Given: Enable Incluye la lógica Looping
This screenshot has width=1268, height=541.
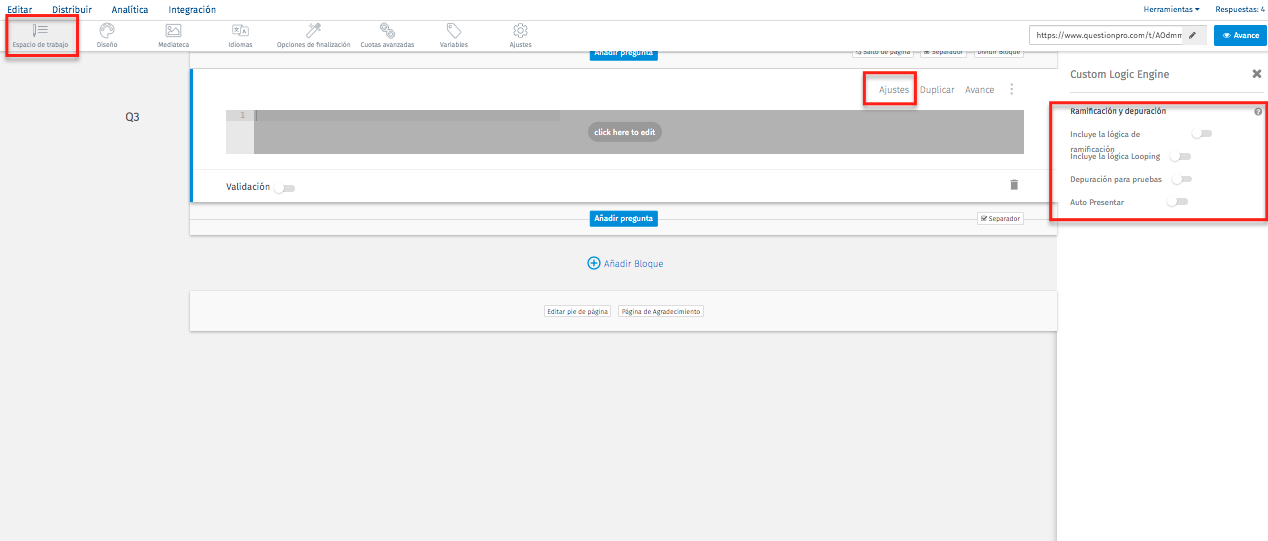Looking at the screenshot, I should [x=1180, y=156].
